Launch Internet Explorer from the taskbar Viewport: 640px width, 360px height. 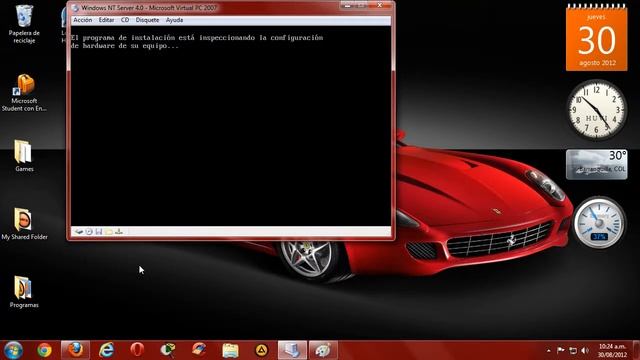pos(107,350)
